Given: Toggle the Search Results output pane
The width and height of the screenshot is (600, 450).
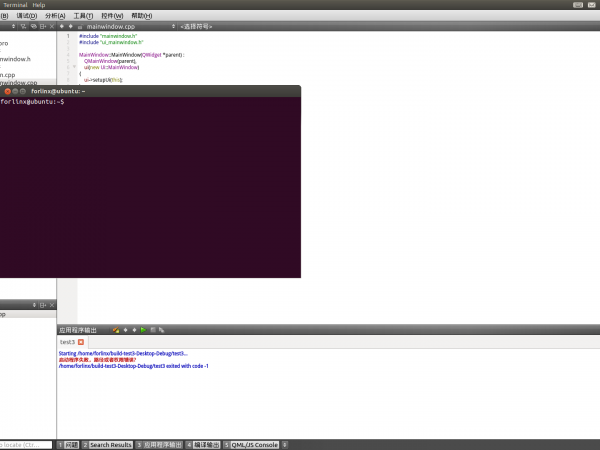Looking at the screenshot, I should click(108, 444).
